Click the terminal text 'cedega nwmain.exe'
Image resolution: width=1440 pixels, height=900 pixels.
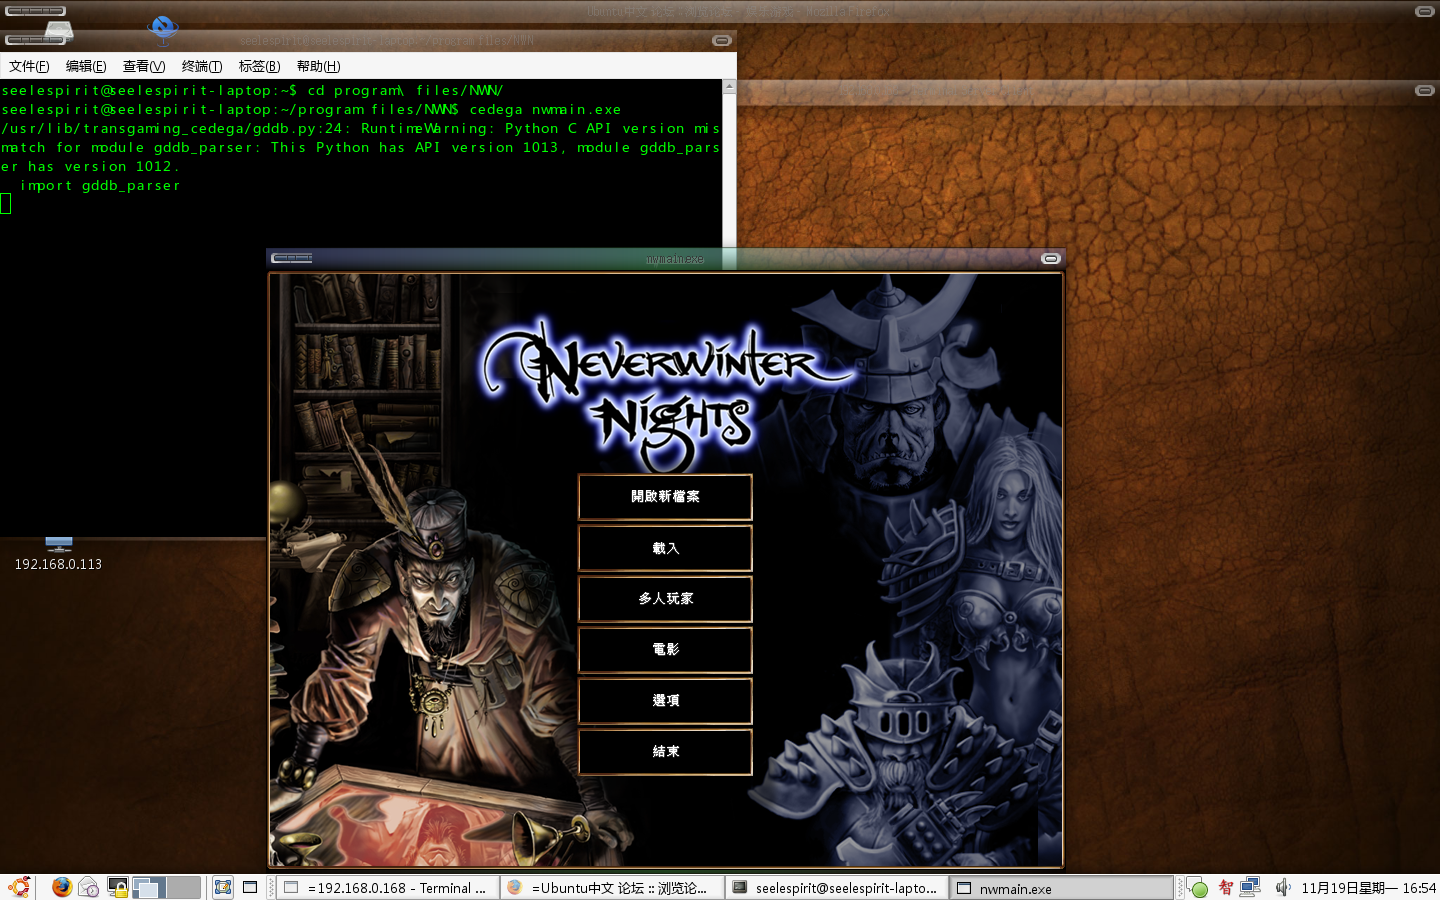click(x=545, y=109)
